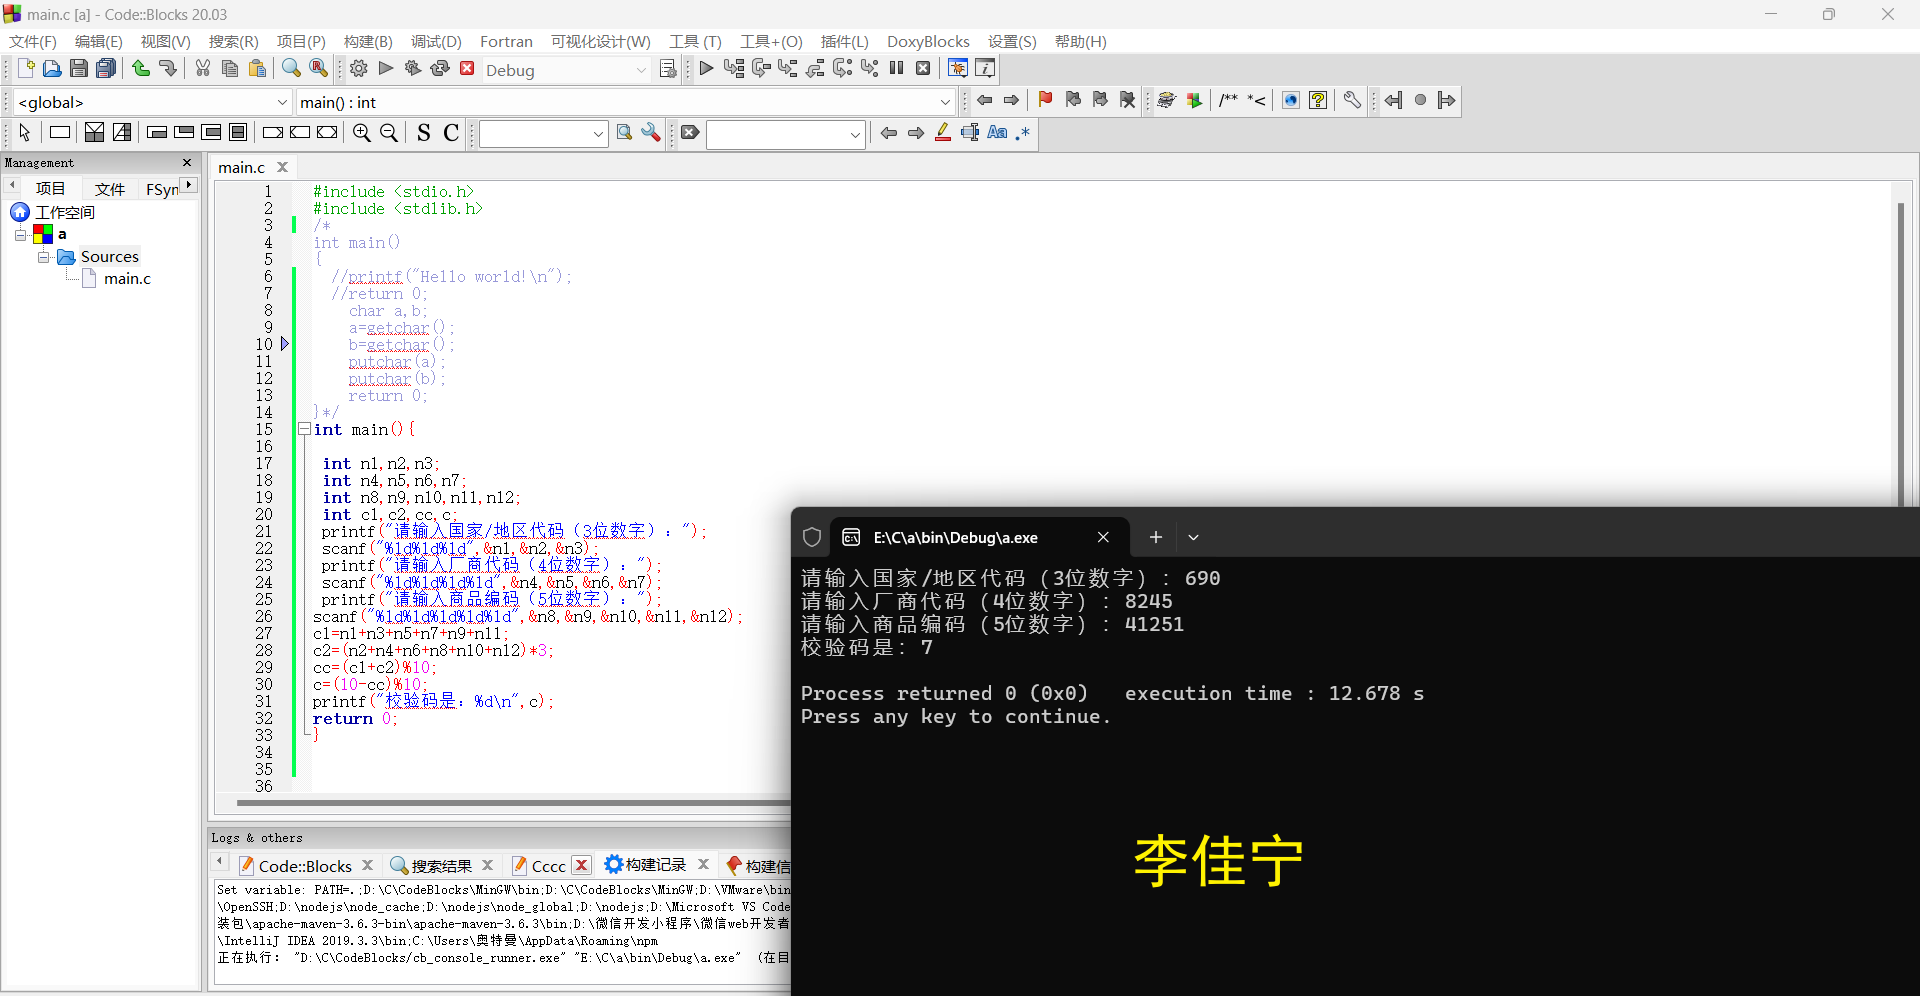
Task: Cut selection with scissors icon
Action: point(203,69)
